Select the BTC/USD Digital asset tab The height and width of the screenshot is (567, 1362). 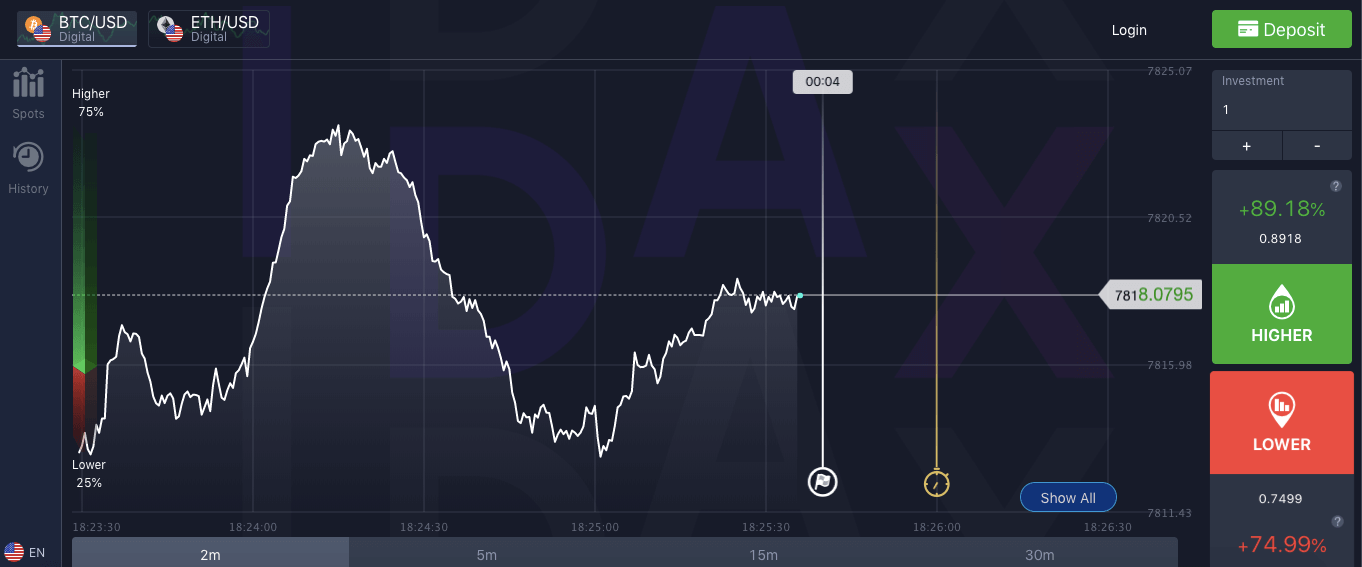click(77, 29)
